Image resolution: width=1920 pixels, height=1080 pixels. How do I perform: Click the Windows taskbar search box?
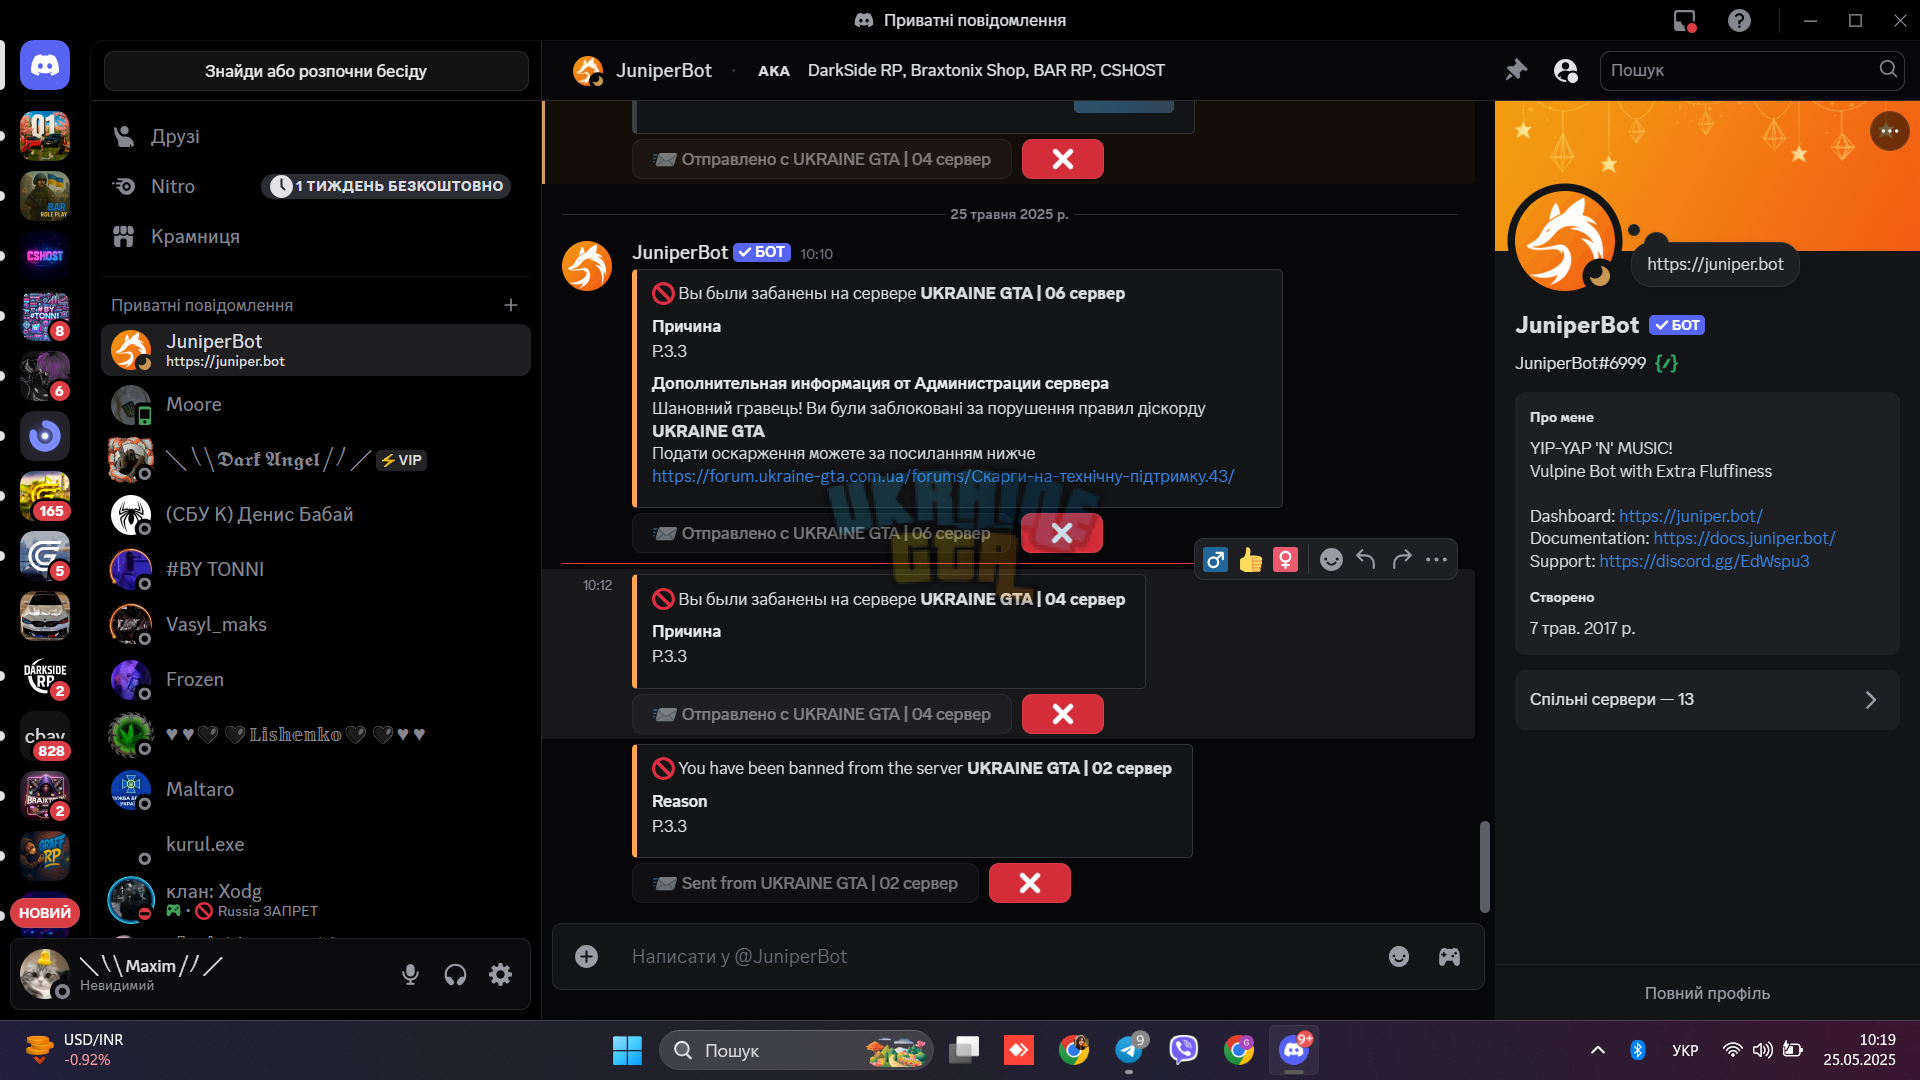[x=796, y=1050]
